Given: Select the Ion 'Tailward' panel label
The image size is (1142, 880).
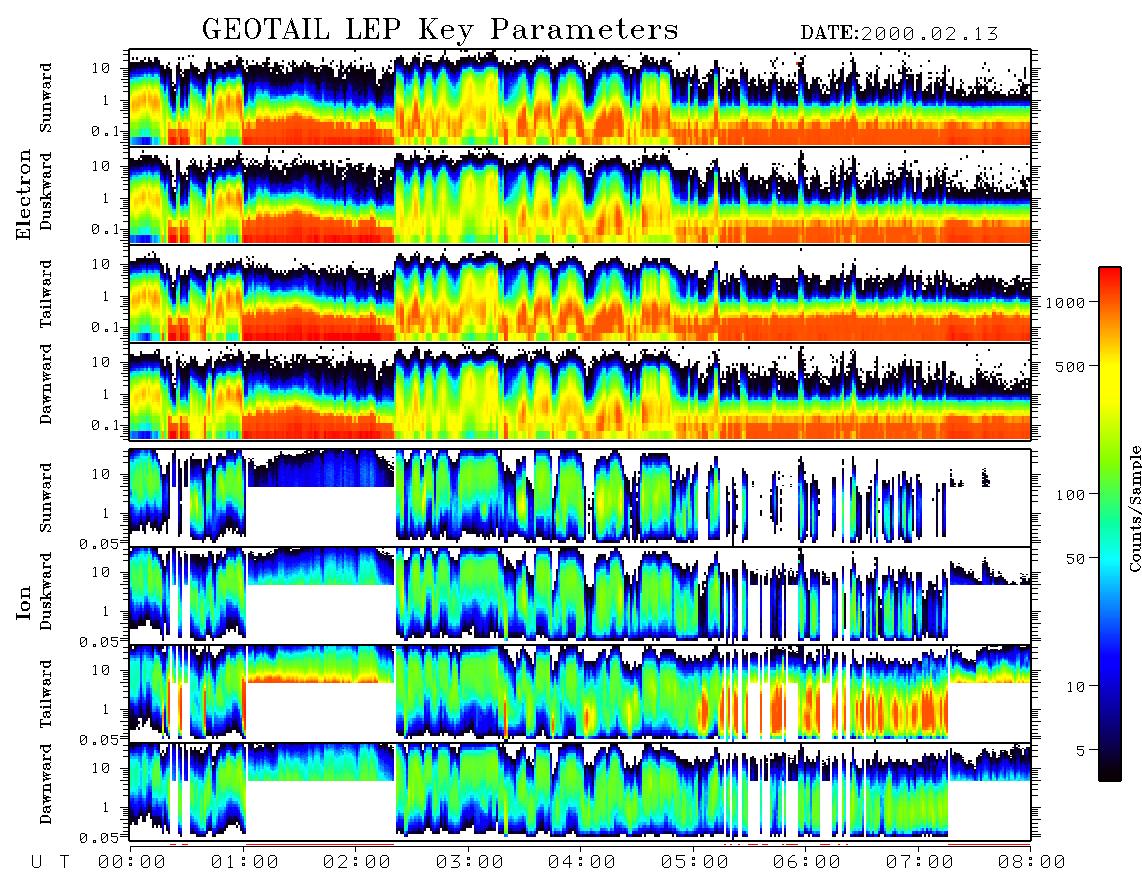Looking at the screenshot, I should coord(46,693).
